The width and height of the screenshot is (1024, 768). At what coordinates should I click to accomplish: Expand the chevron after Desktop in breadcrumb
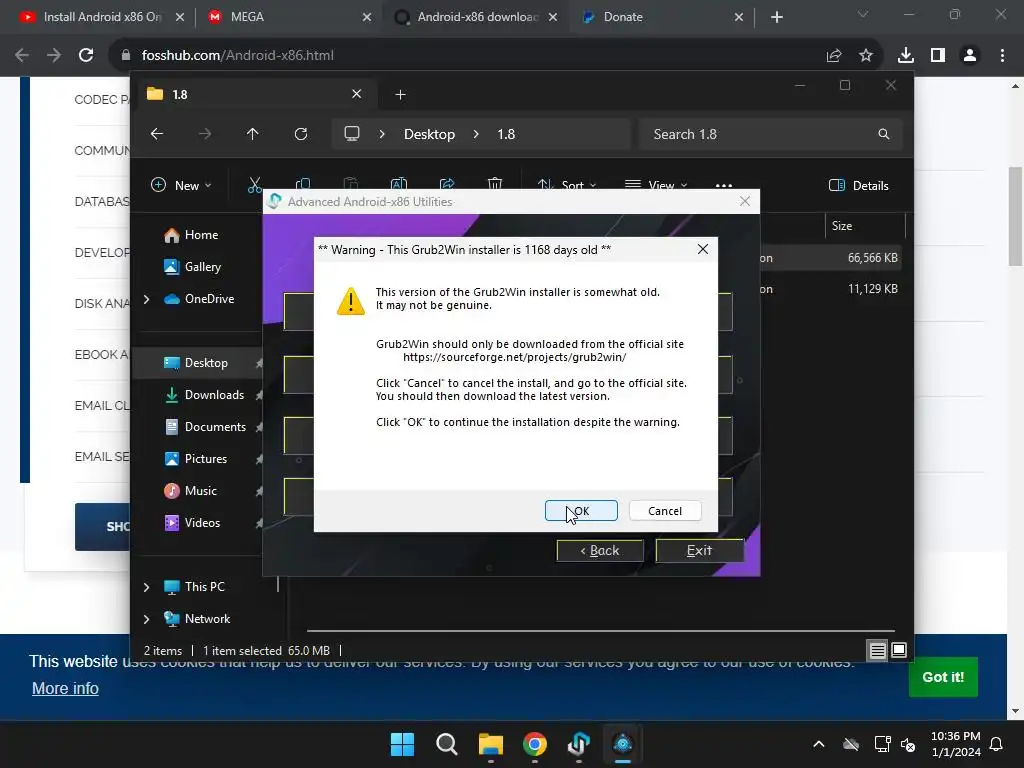(x=476, y=134)
